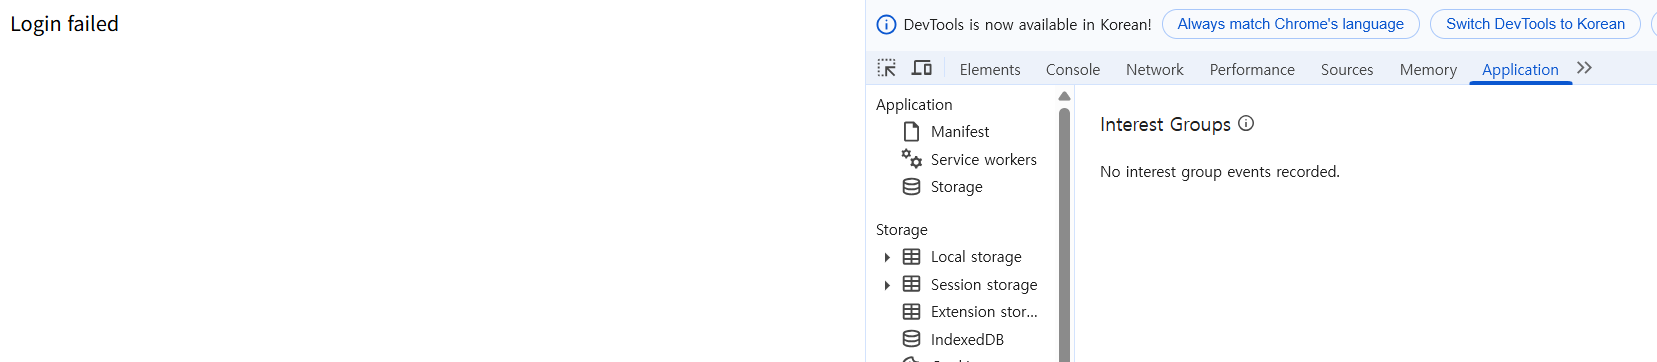Click the Service workers gear icon

pos(911,159)
